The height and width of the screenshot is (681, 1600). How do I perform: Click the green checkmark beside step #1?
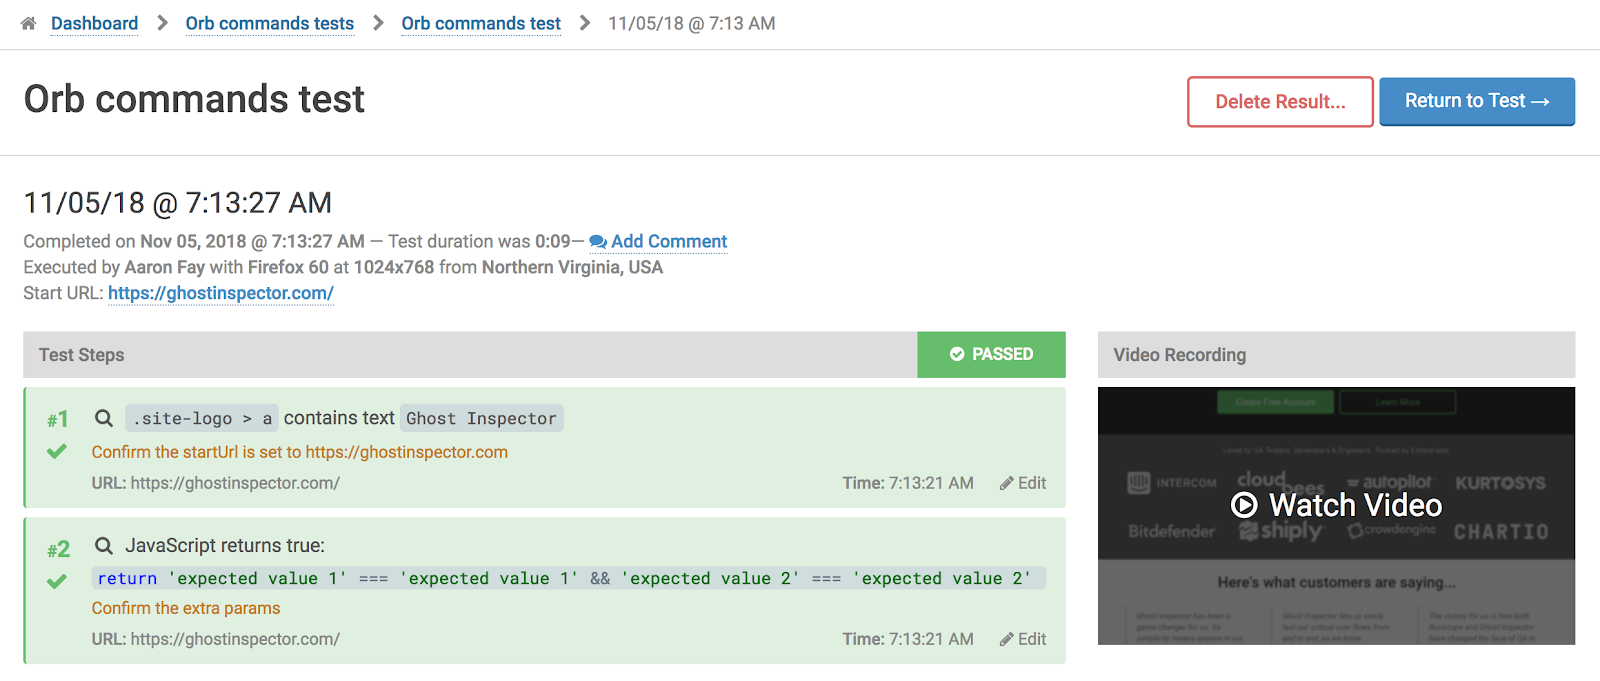click(57, 450)
